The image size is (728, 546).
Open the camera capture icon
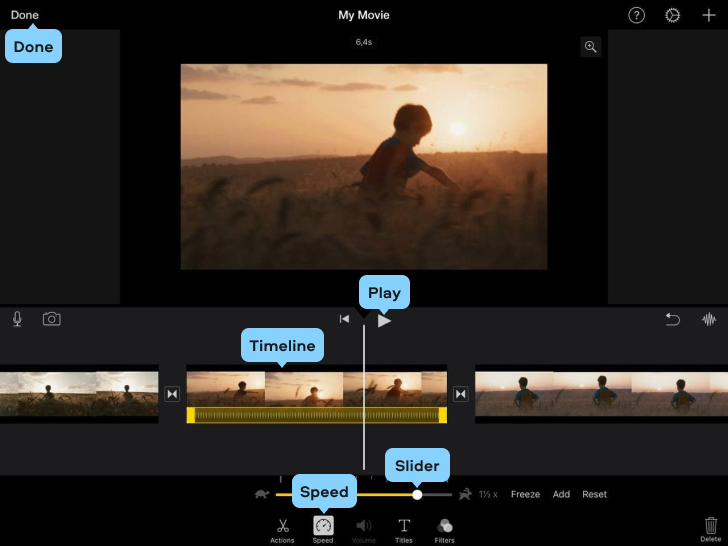tap(52, 319)
